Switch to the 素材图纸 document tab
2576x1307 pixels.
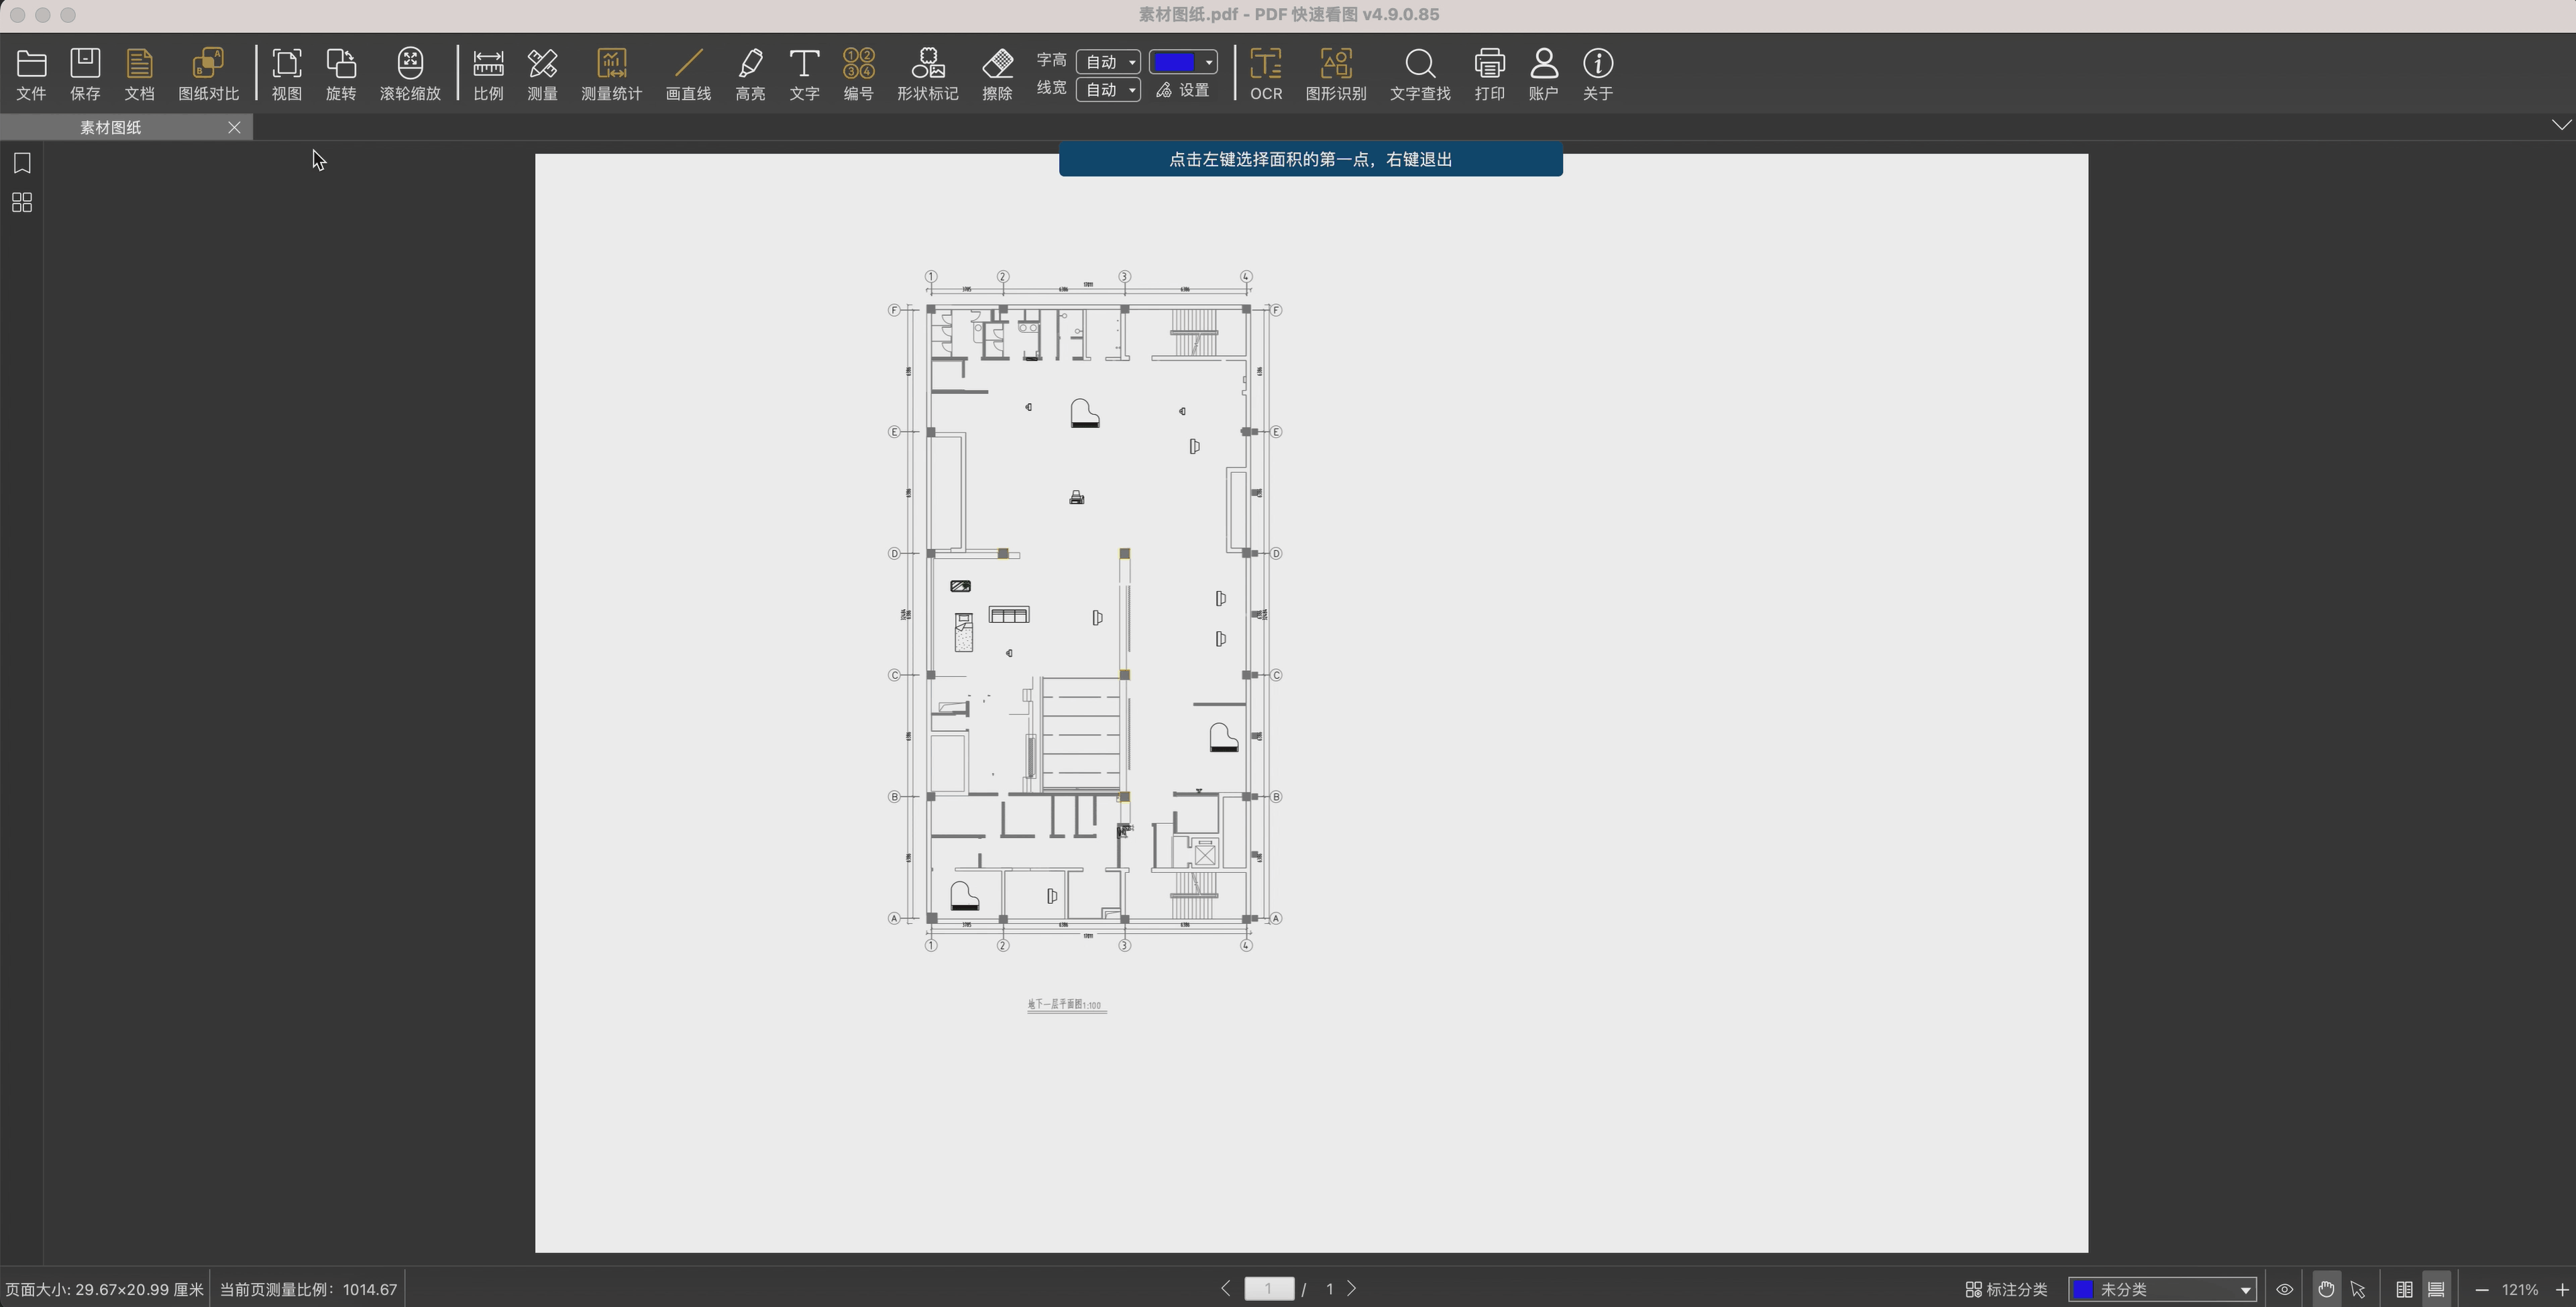(x=111, y=128)
